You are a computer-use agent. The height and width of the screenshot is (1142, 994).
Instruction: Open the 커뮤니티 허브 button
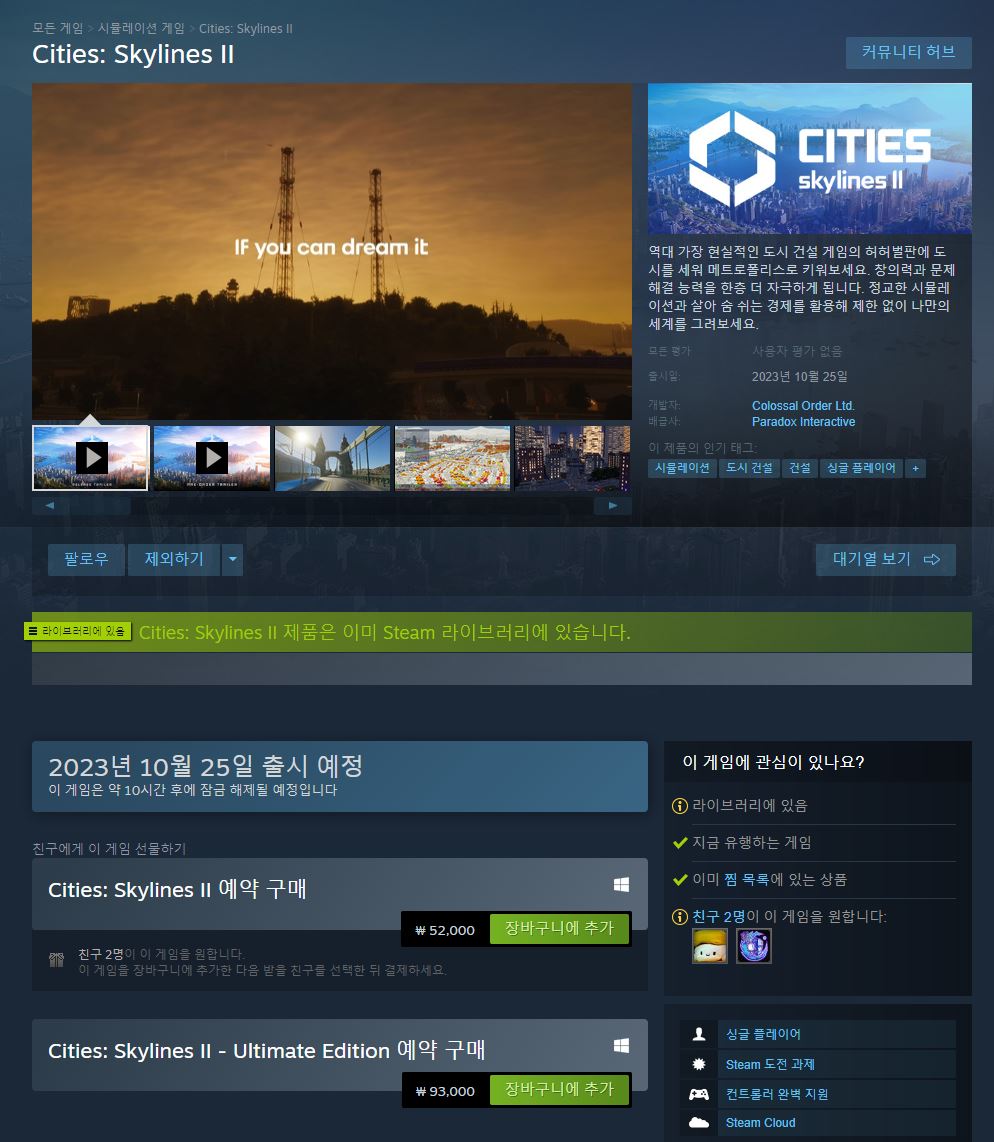(x=908, y=53)
